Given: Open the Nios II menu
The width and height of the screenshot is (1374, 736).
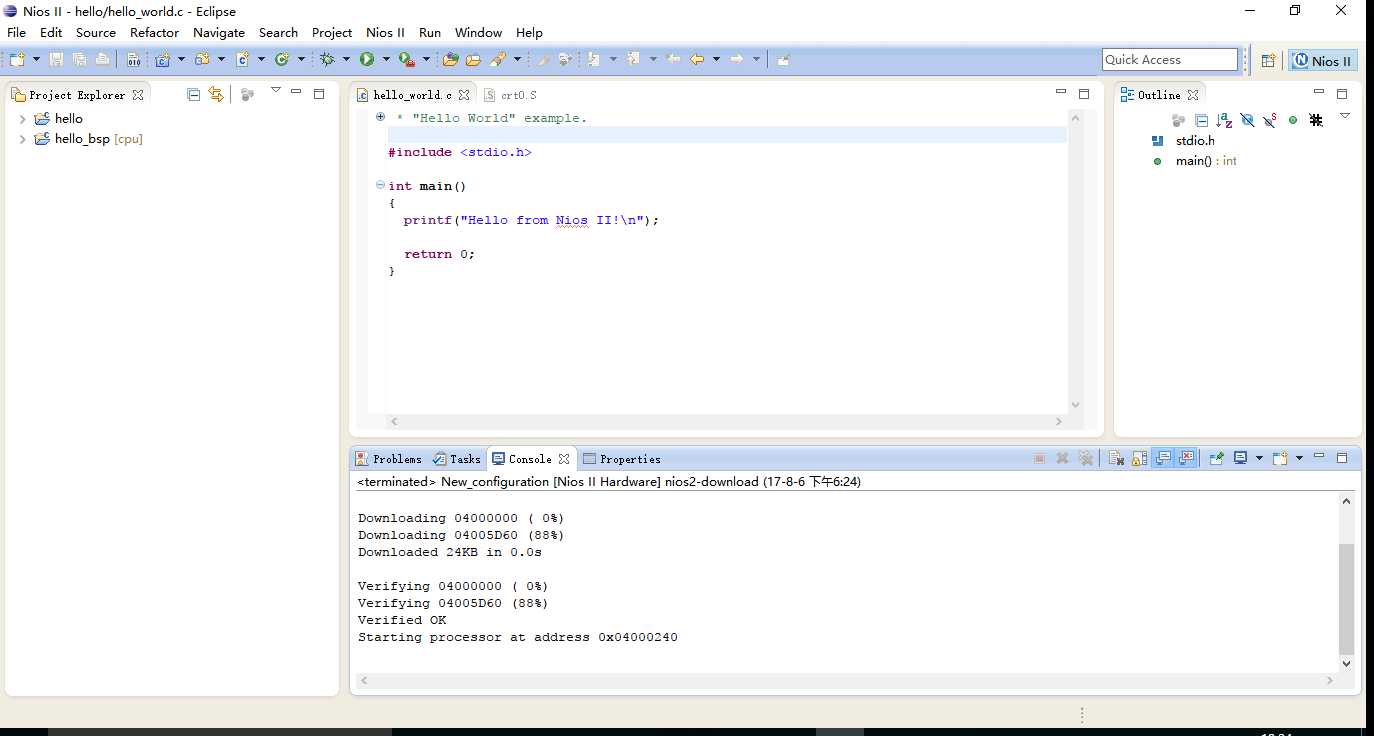Looking at the screenshot, I should pos(385,32).
